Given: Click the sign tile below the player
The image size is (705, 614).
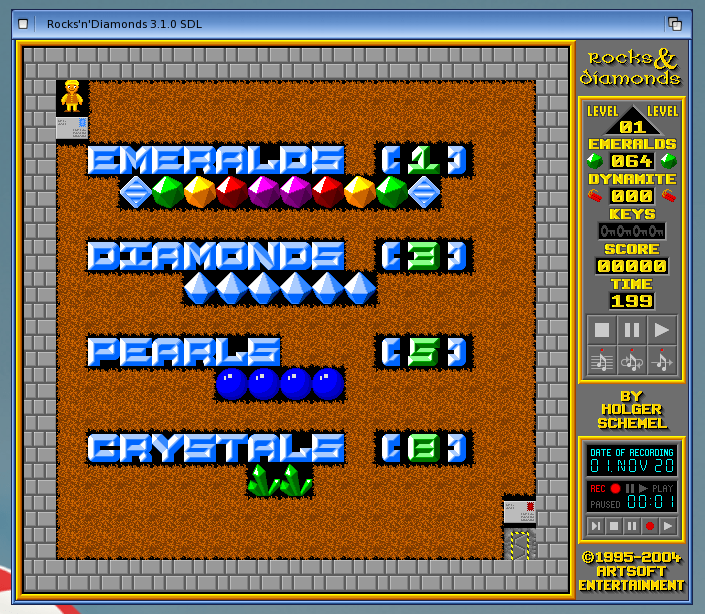Looking at the screenshot, I should (x=72, y=127).
